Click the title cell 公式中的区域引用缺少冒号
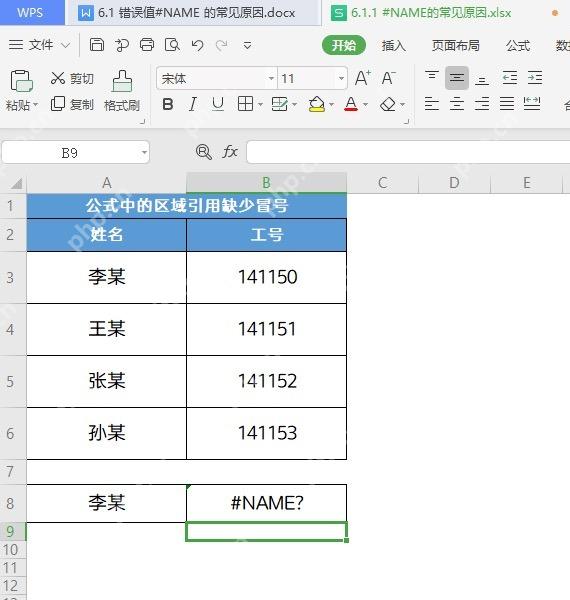The width and height of the screenshot is (570, 600). [x=187, y=205]
